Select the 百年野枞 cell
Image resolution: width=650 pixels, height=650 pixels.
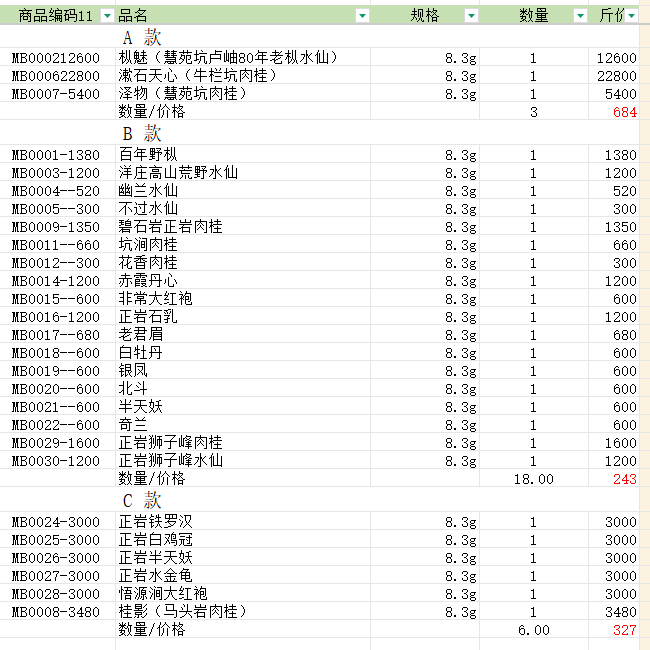(x=243, y=155)
